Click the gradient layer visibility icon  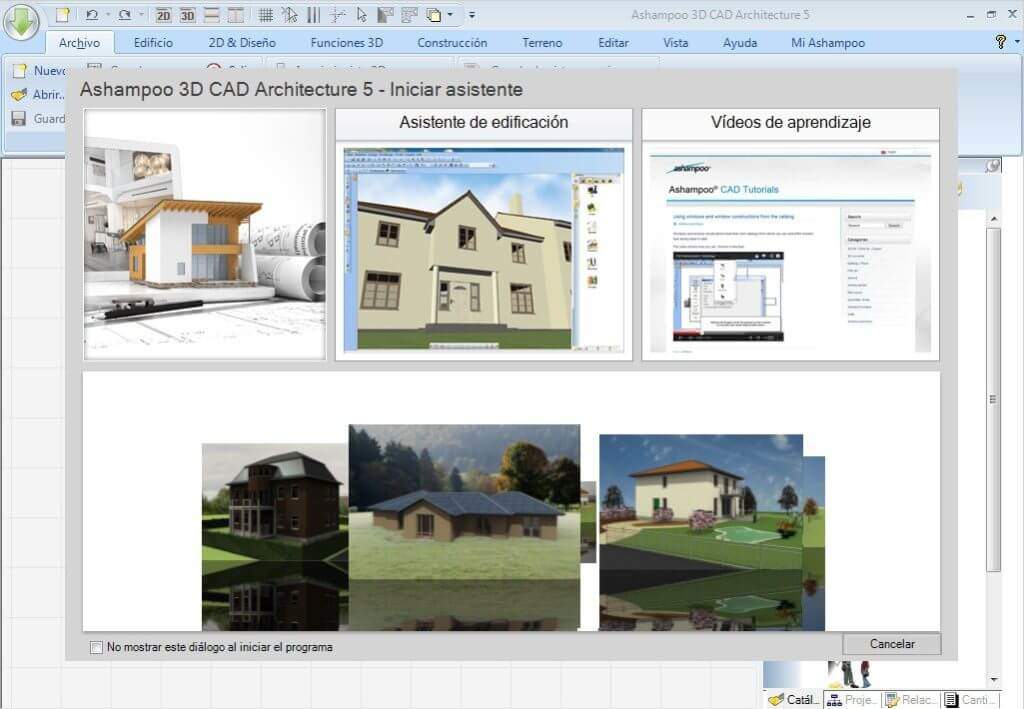[x=386, y=15]
